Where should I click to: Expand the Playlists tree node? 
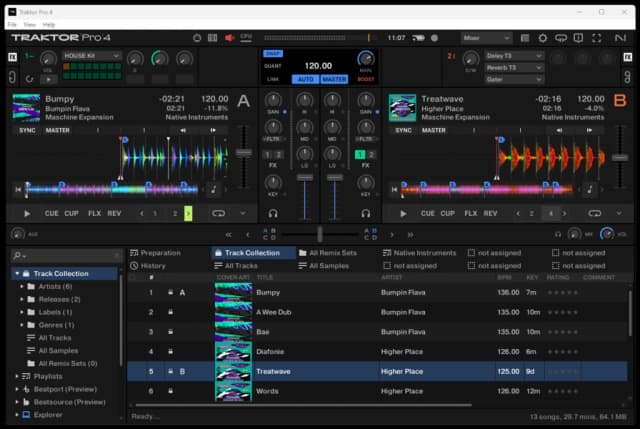(17, 376)
